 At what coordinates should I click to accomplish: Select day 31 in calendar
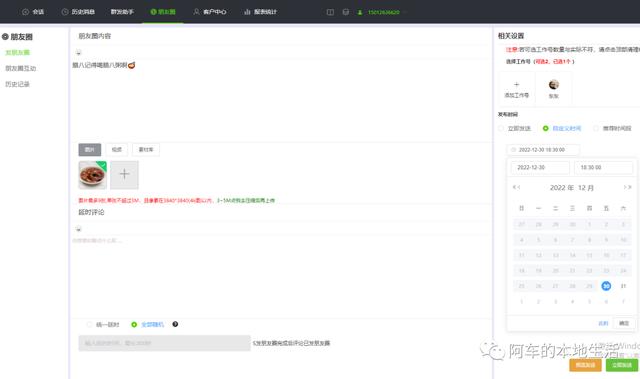(x=623, y=286)
